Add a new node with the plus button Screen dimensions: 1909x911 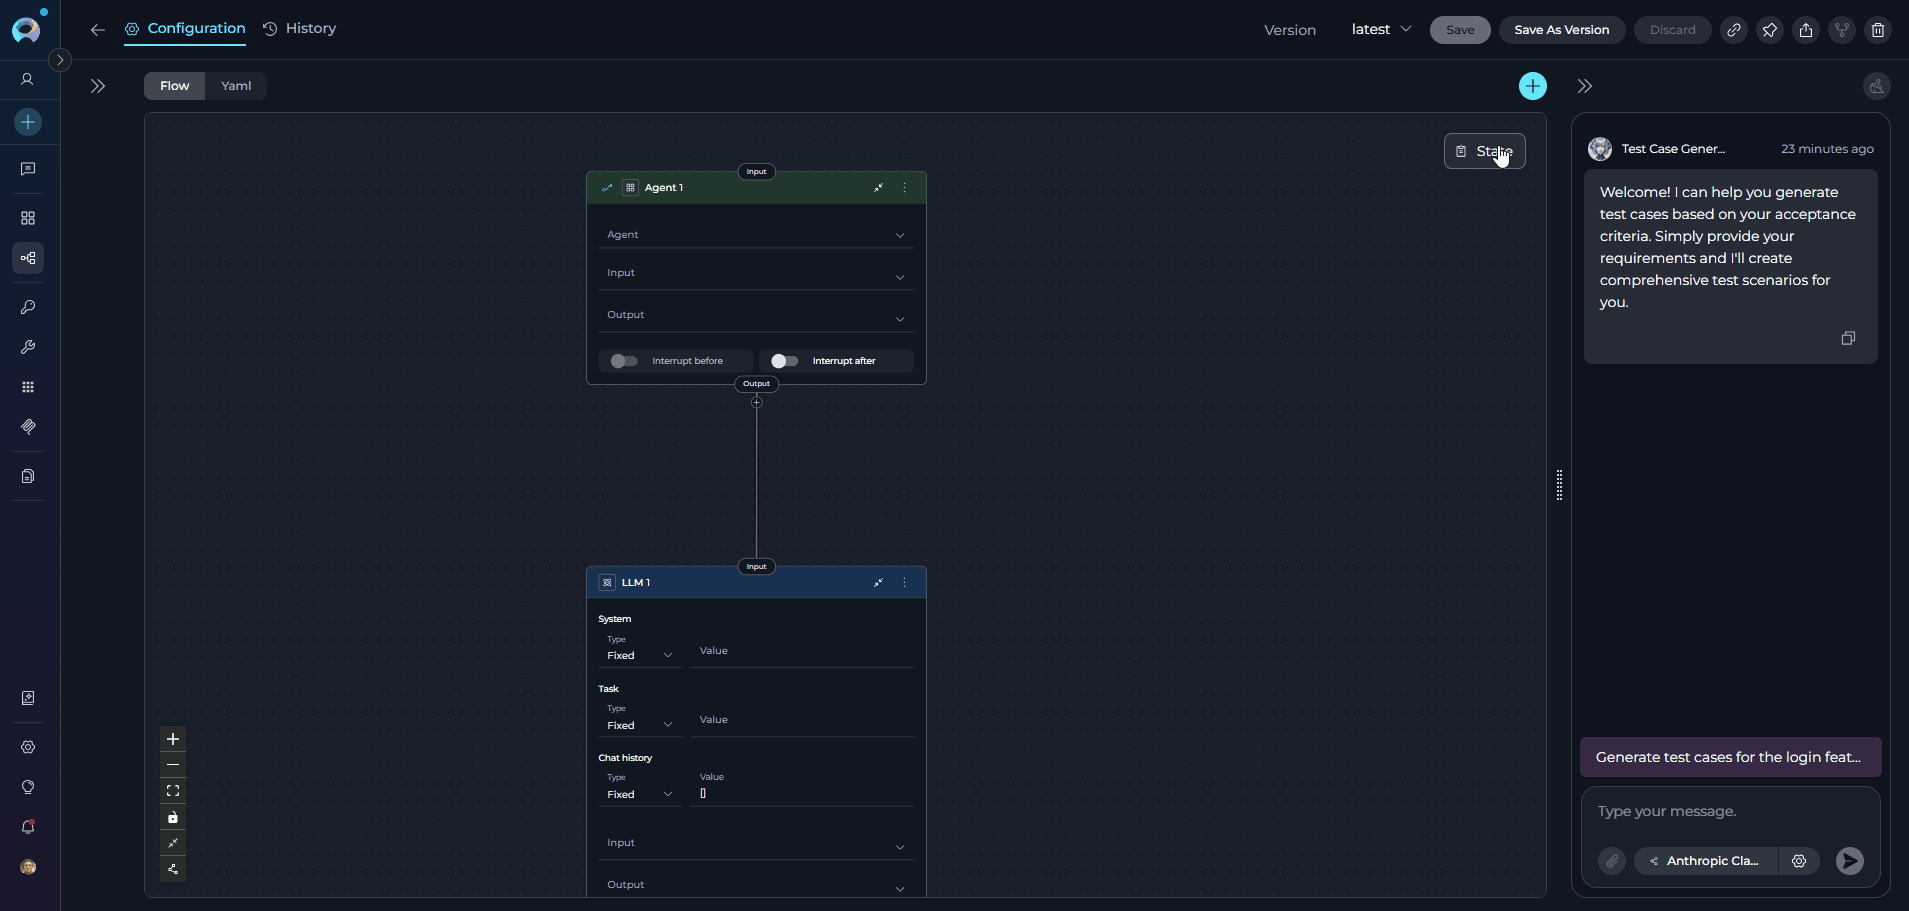point(1532,86)
